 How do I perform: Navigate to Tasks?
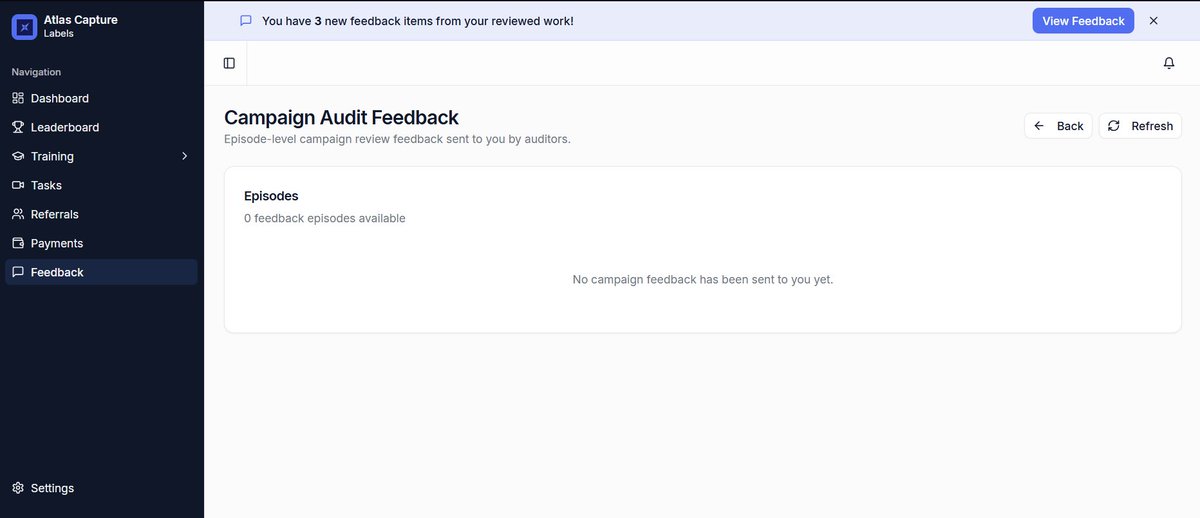[46, 185]
